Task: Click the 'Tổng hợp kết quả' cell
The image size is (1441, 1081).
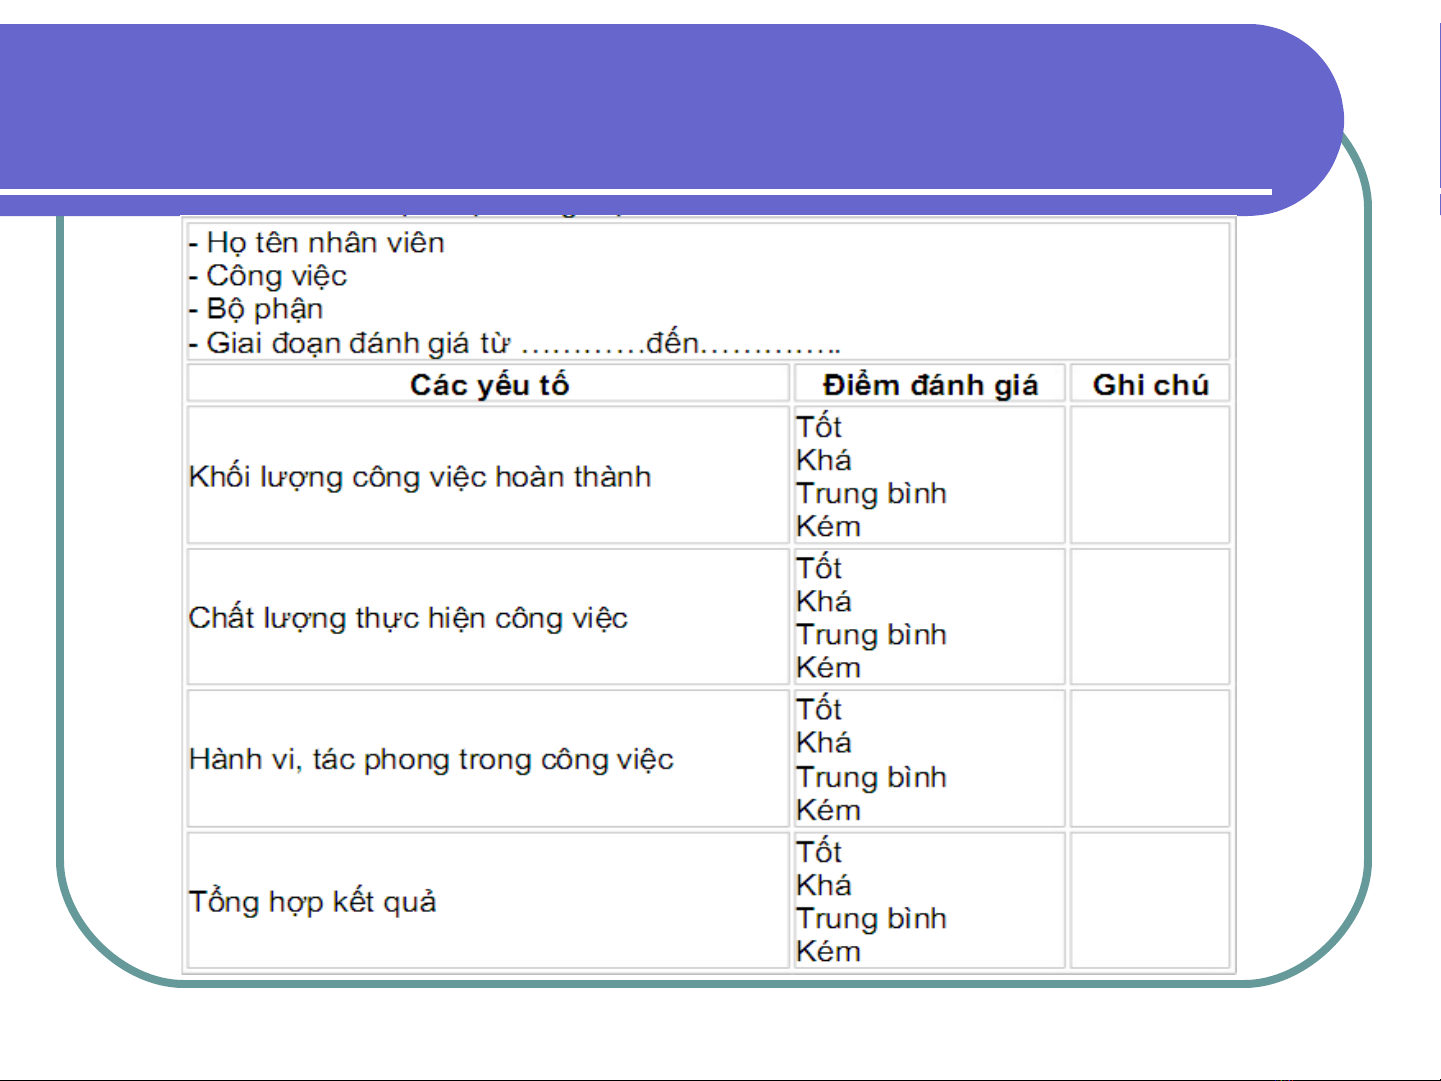Action: 489,901
